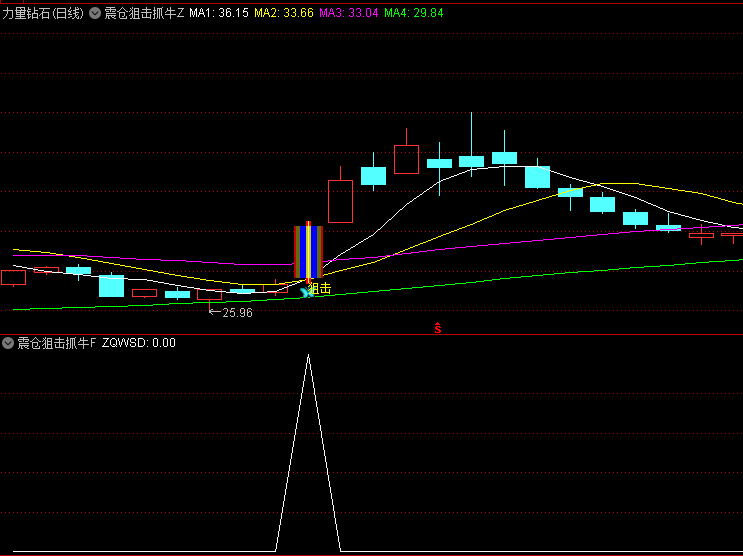Click the ZQWSD: 0.00 value label
Screen dimensions: 743x556
pos(139,343)
